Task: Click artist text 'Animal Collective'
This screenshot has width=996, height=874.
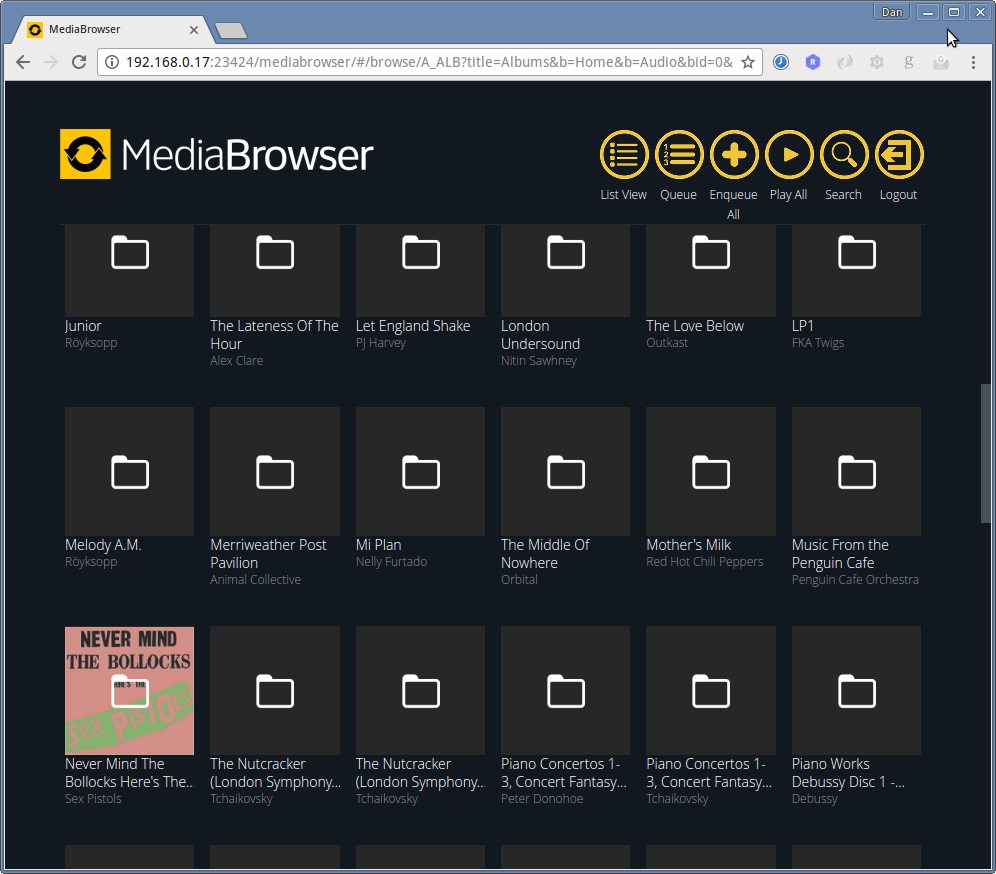Action: [x=255, y=580]
